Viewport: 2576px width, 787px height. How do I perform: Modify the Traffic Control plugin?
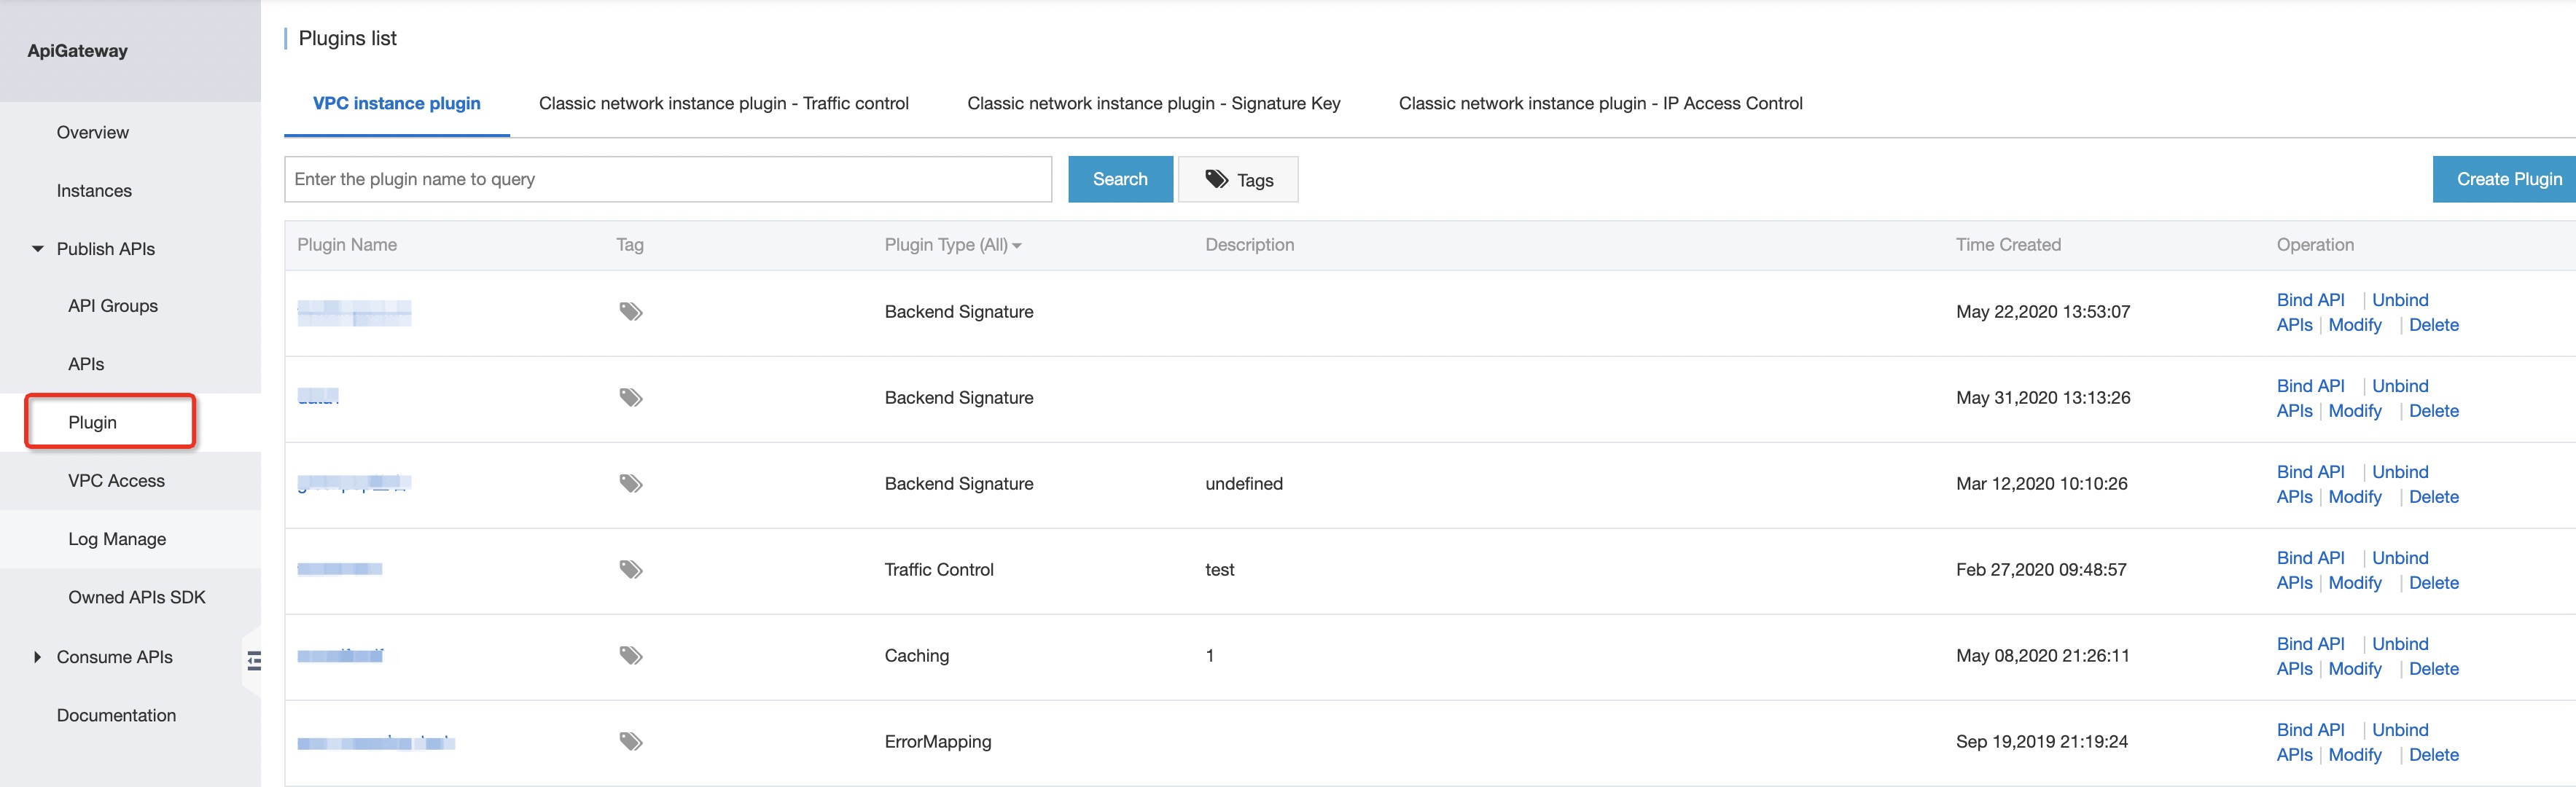(x=2354, y=583)
